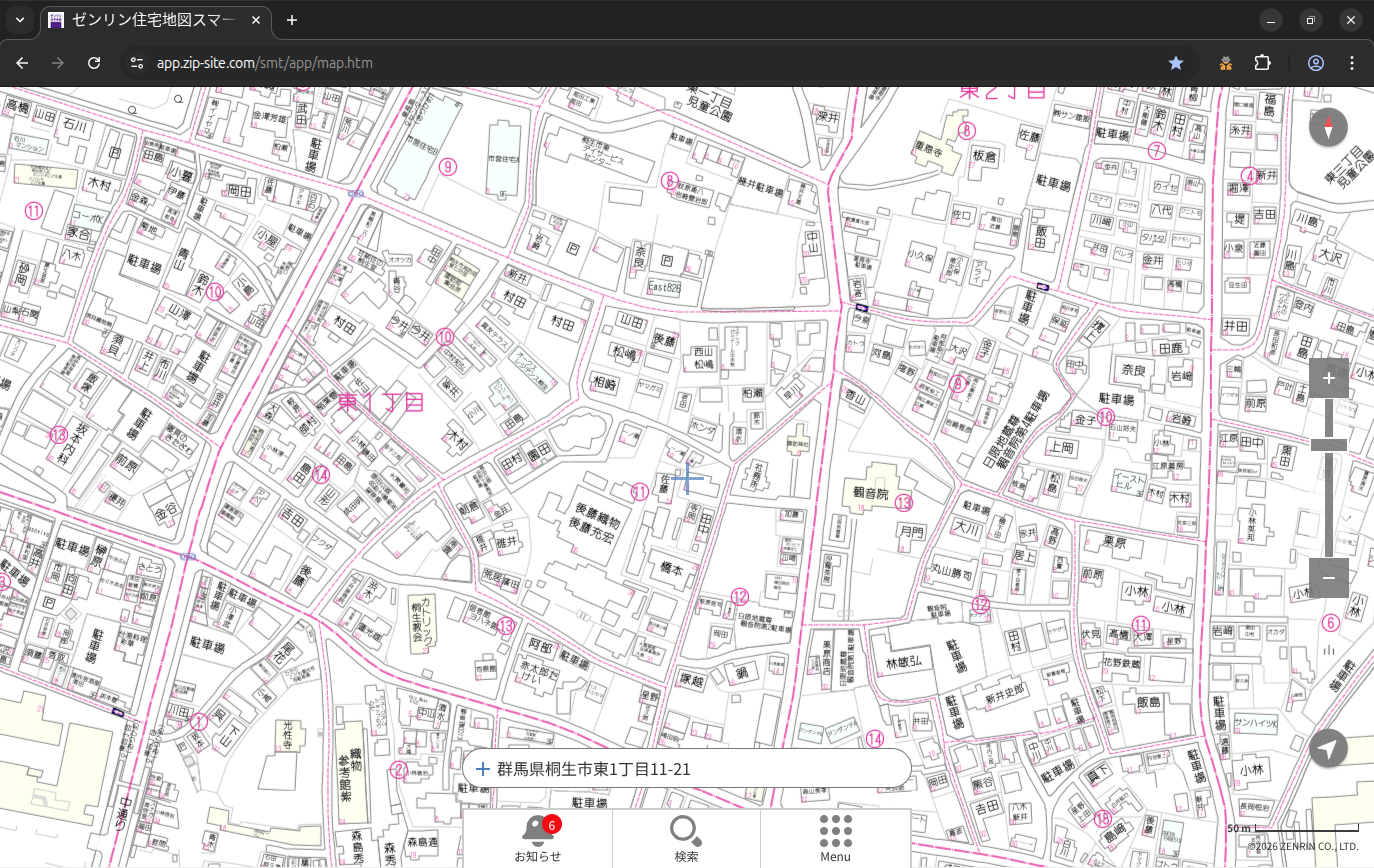1374x868 pixels.
Task: Expand the tab search dropdown arrow
Action: (20, 20)
